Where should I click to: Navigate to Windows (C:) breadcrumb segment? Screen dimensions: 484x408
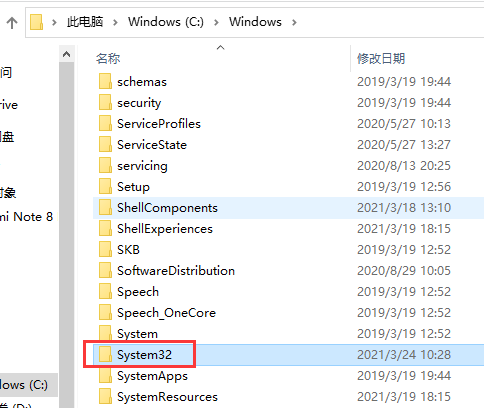[x=166, y=22]
